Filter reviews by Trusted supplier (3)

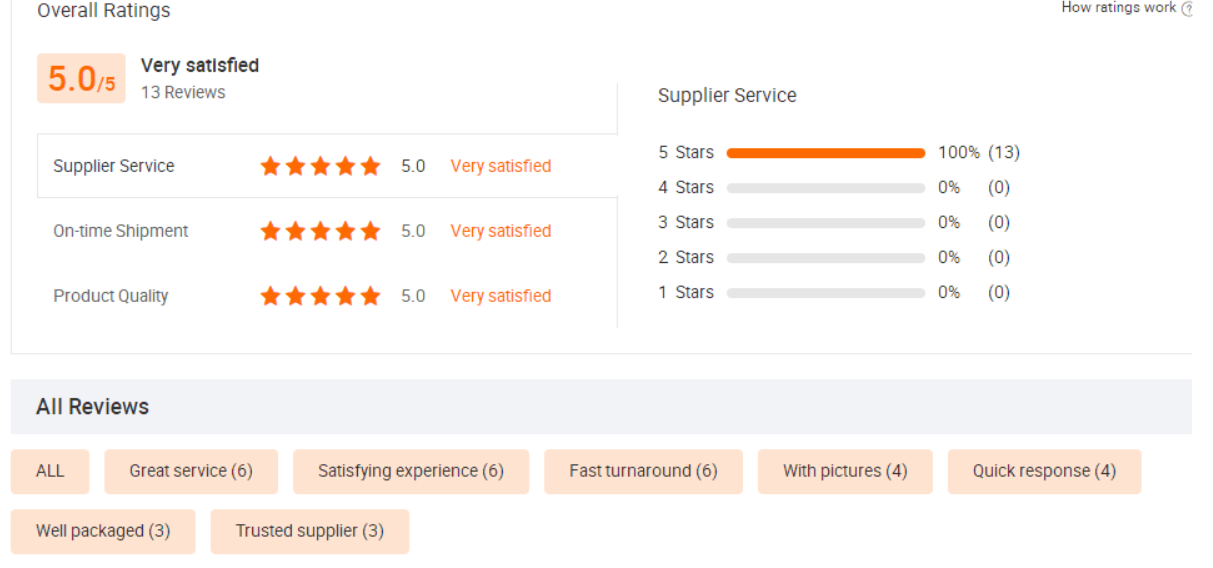click(310, 531)
